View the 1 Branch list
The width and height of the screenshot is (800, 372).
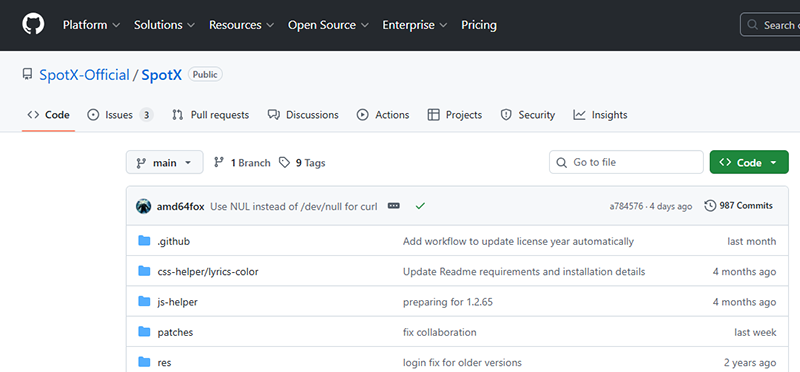[x=242, y=163]
